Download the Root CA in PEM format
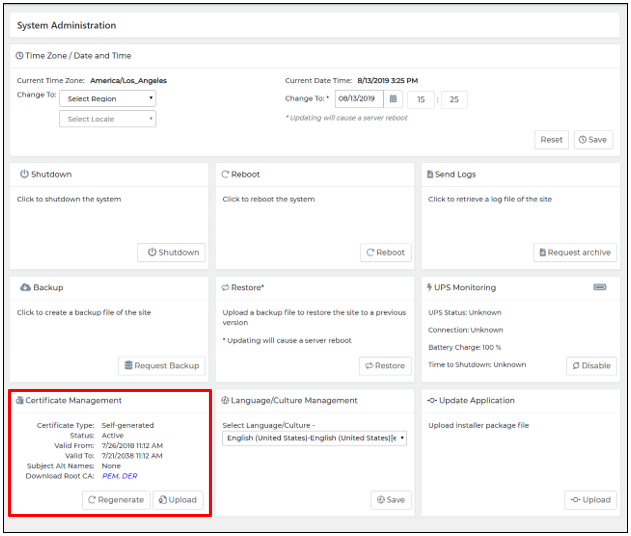This screenshot has height=536, width=631. 110,476
